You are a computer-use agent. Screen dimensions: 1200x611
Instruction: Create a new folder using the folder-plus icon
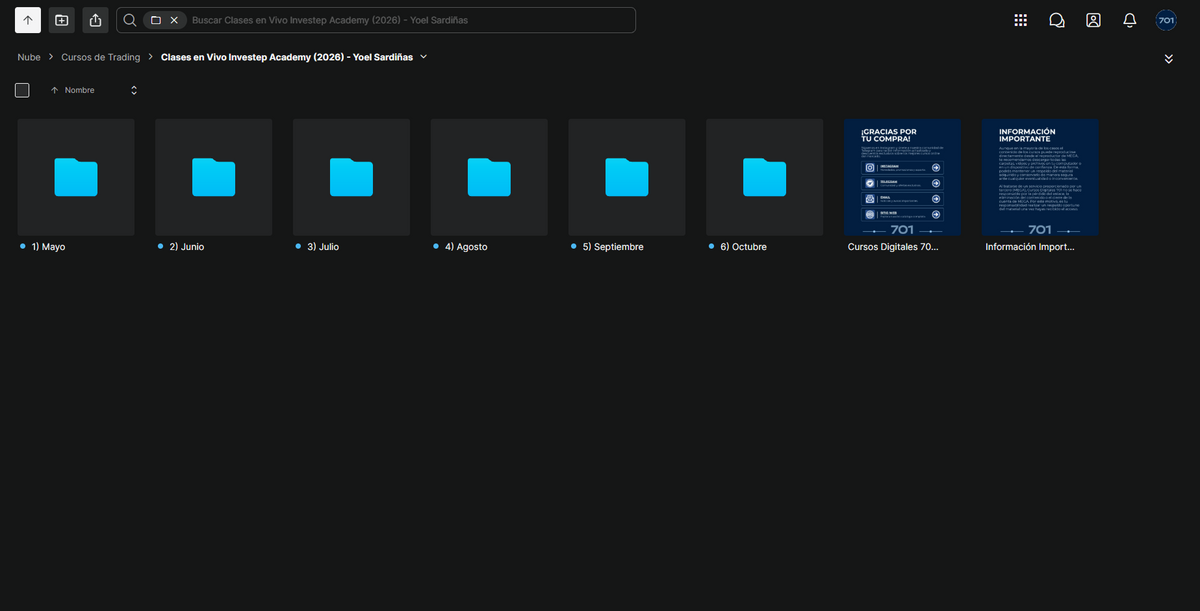click(62, 20)
